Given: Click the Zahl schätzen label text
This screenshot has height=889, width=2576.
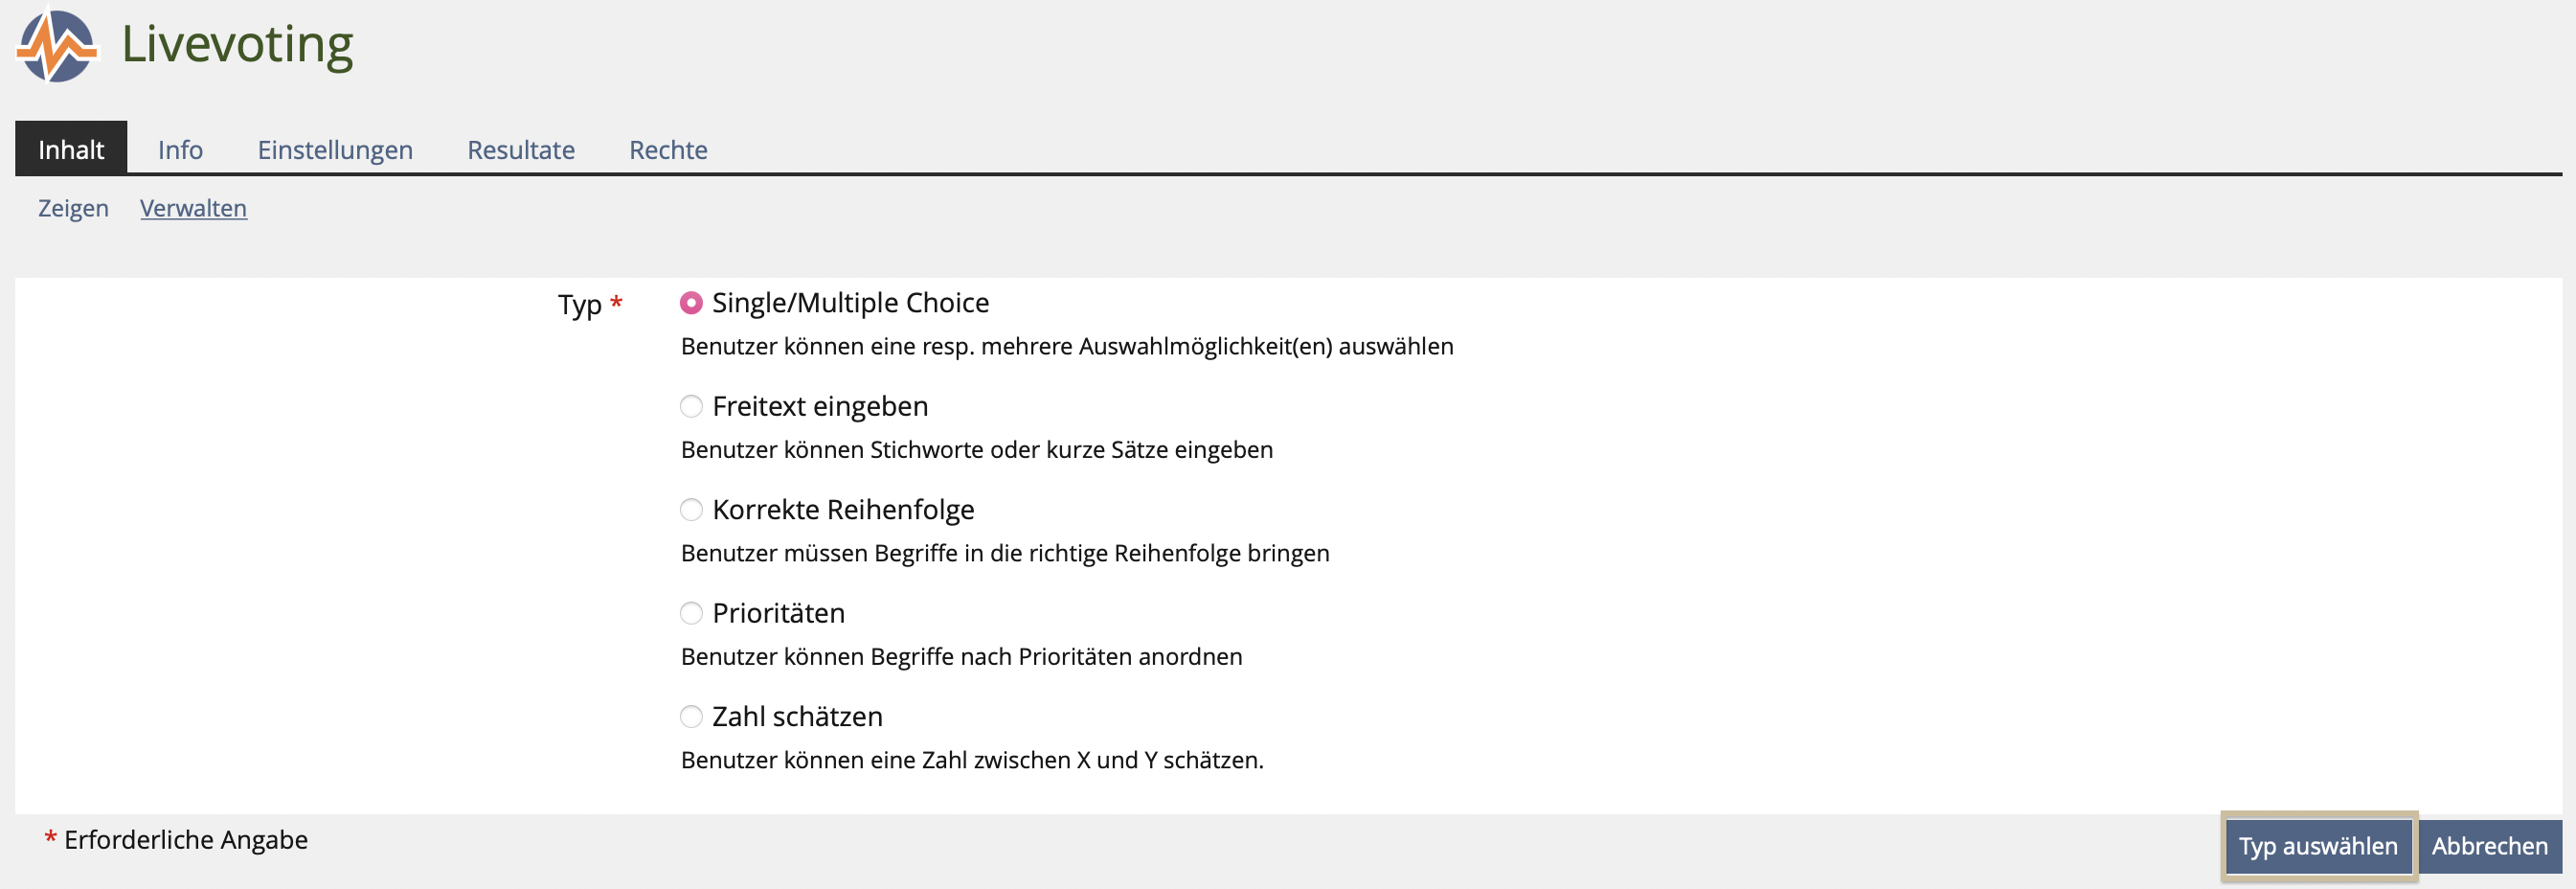Looking at the screenshot, I should (x=797, y=717).
